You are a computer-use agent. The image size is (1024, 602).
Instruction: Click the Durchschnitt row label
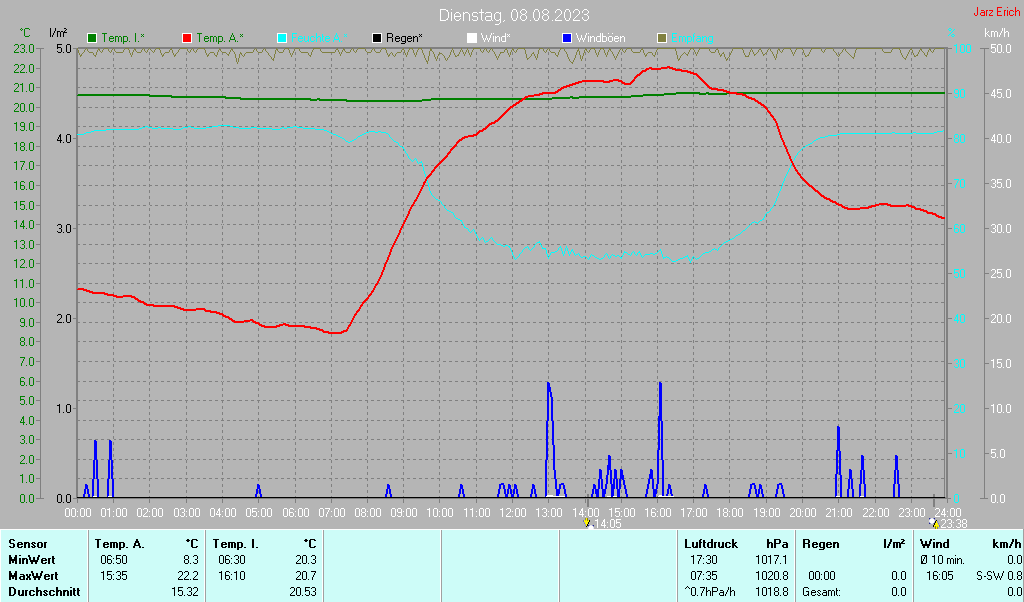39,592
